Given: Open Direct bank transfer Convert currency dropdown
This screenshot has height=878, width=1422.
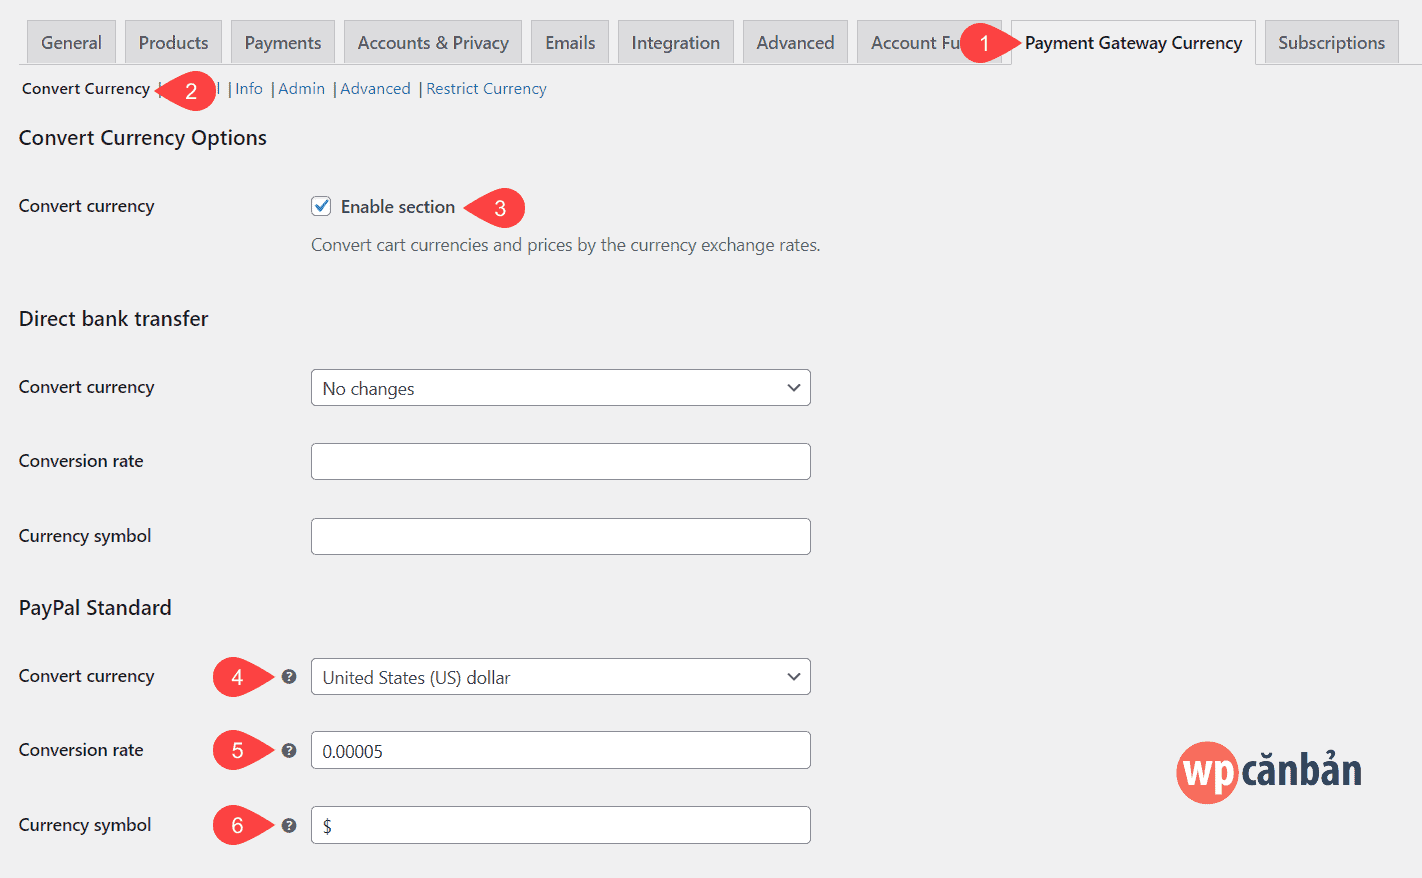Looking at the screenshot, I should tap(561, 388).
